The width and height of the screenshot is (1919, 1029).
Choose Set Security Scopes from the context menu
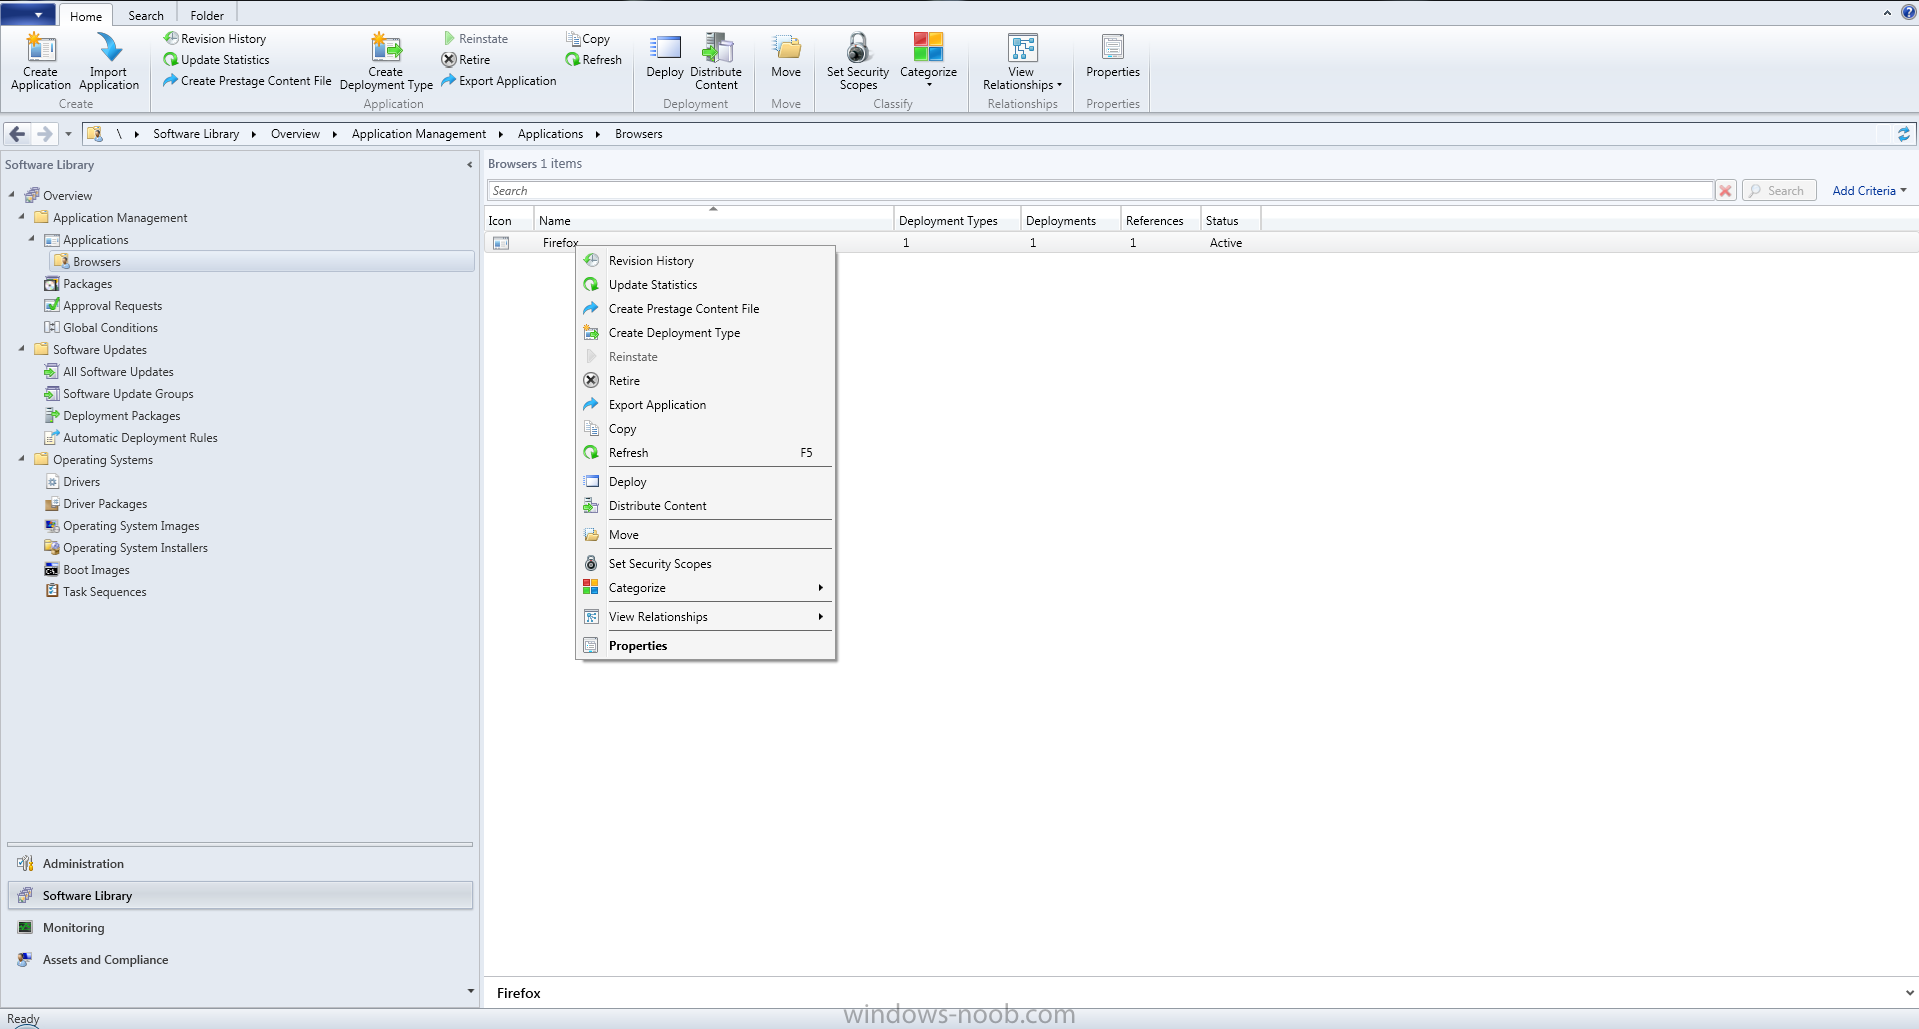(706, 563)
